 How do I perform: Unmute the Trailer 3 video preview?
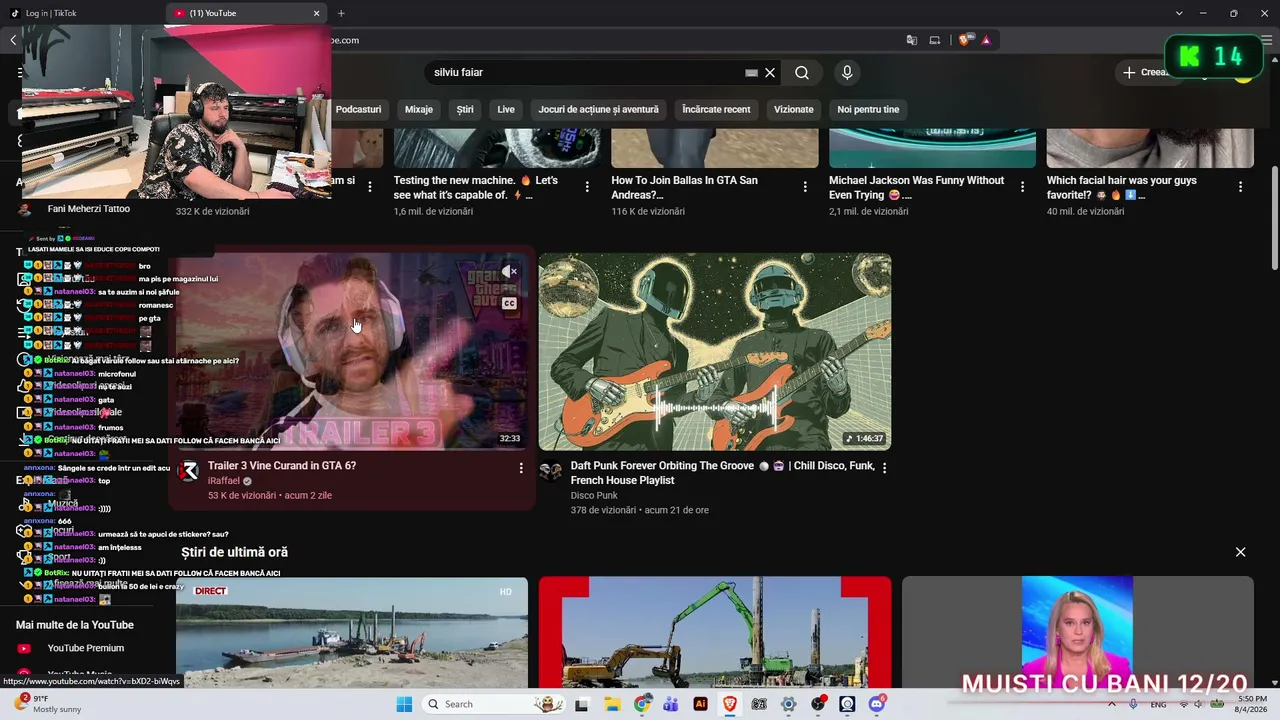coord(510,271)
